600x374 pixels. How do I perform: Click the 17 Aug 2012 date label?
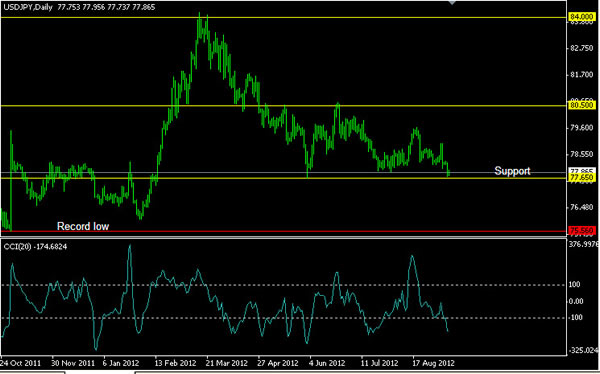point(433,363)
